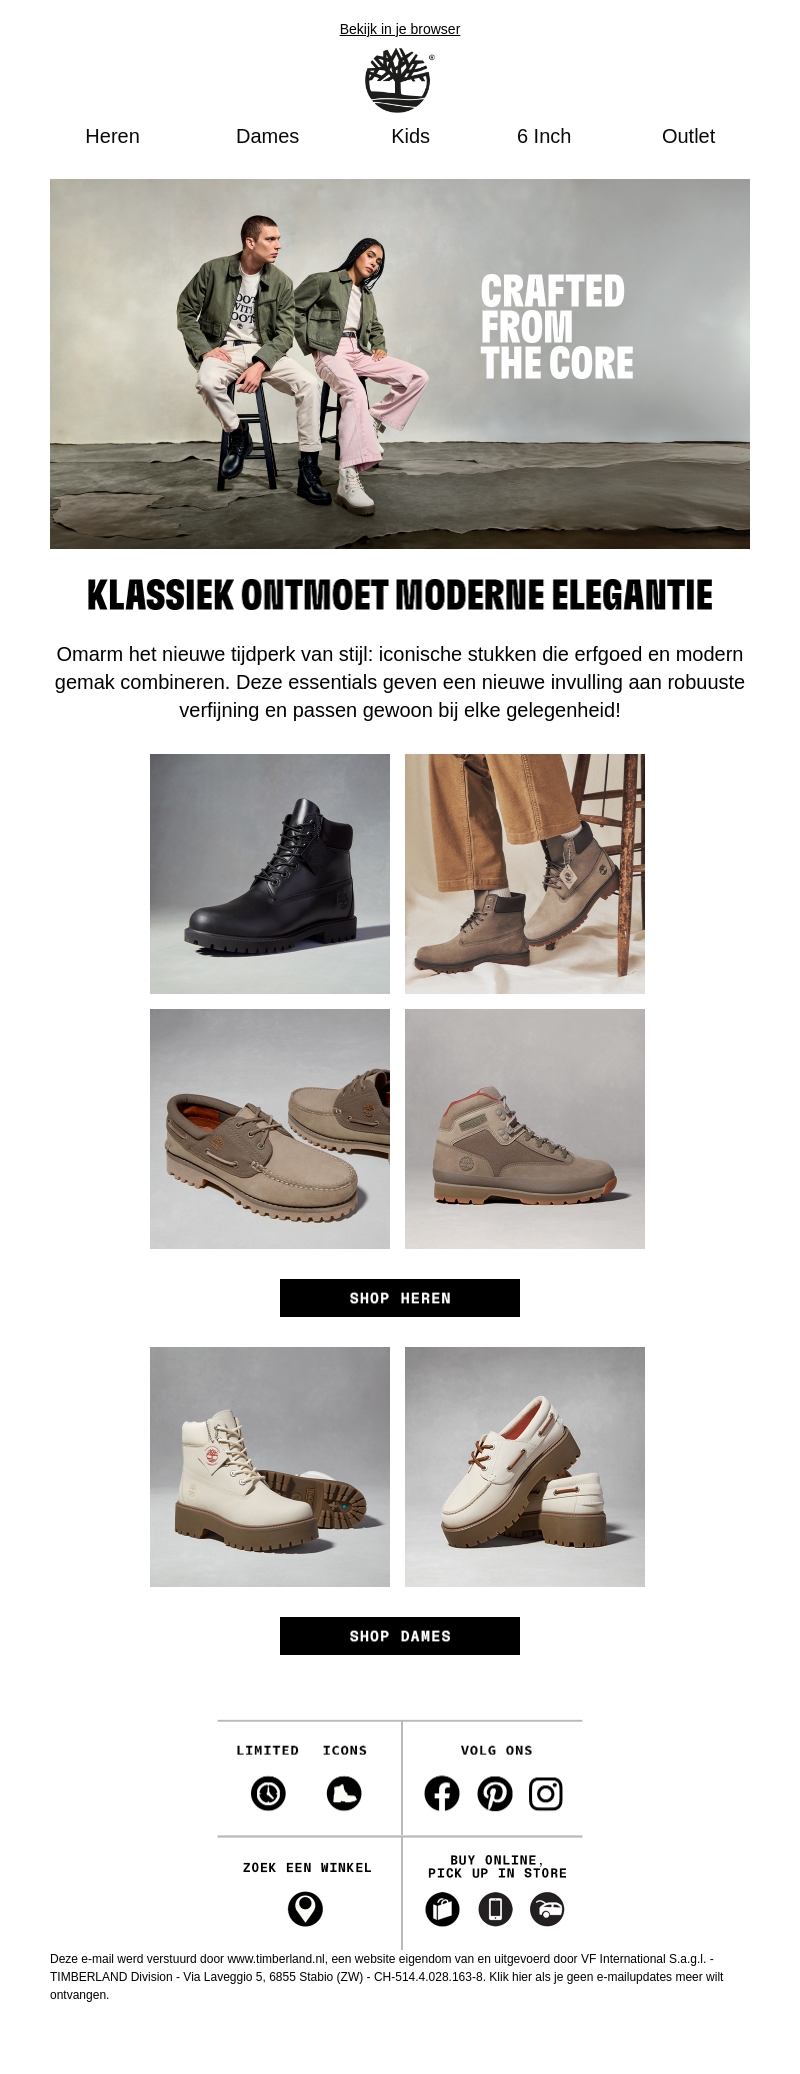Image resolution: width=800 pixels, height=2074 pixels.
Task: Click the Shop Heren button
Action: 400,1298
